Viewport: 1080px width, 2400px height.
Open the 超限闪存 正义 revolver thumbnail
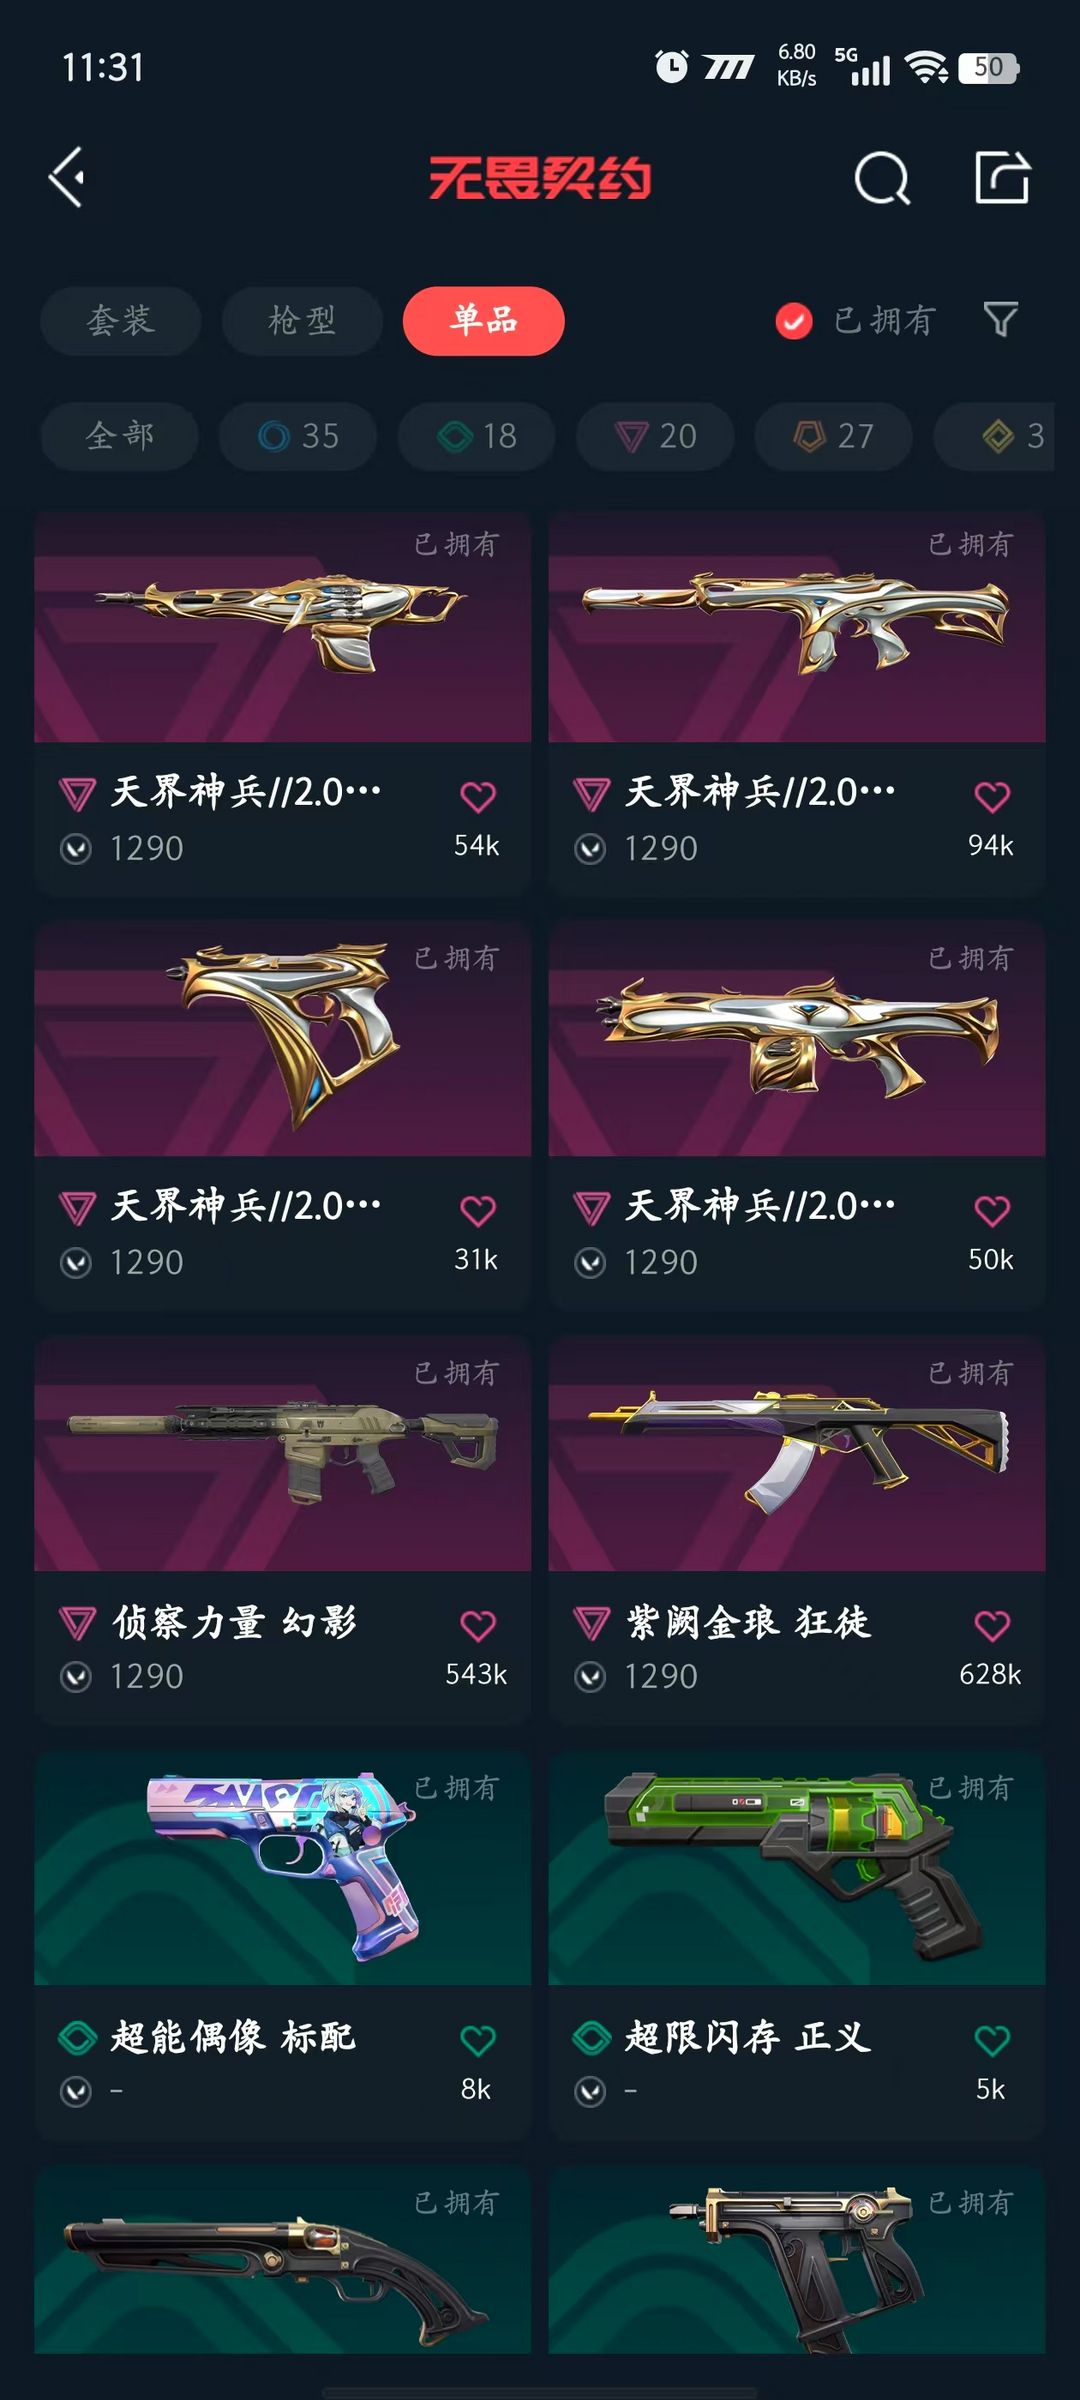[x=797, y=1868]
